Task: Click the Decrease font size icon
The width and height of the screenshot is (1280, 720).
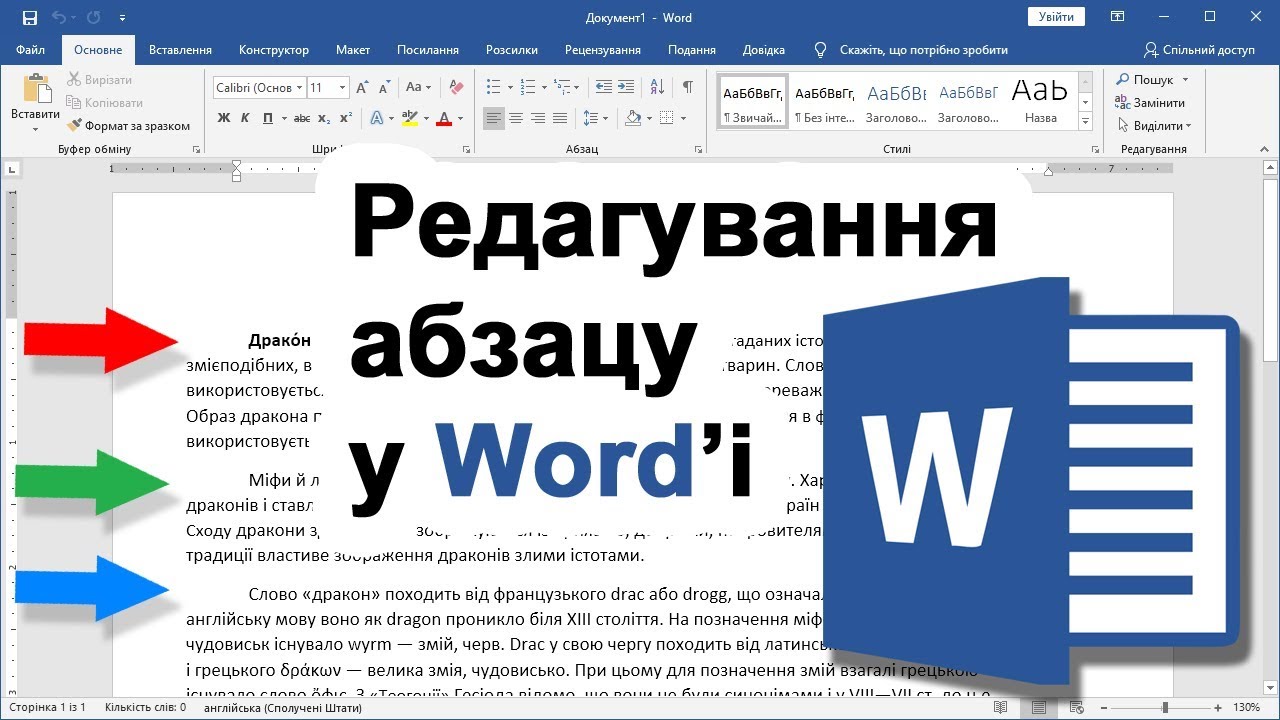Action: click(x=386, y=88)
